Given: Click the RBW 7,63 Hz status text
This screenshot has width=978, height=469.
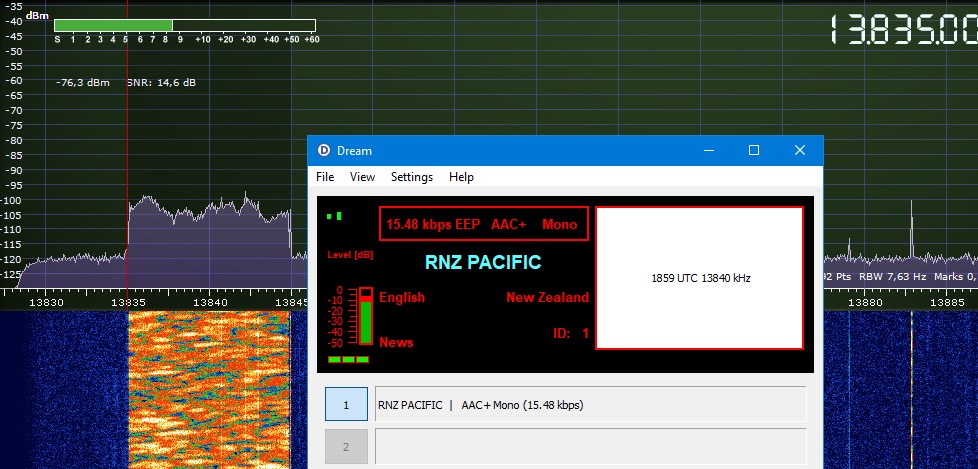Looking at the screenshot, I should [893, 276].
